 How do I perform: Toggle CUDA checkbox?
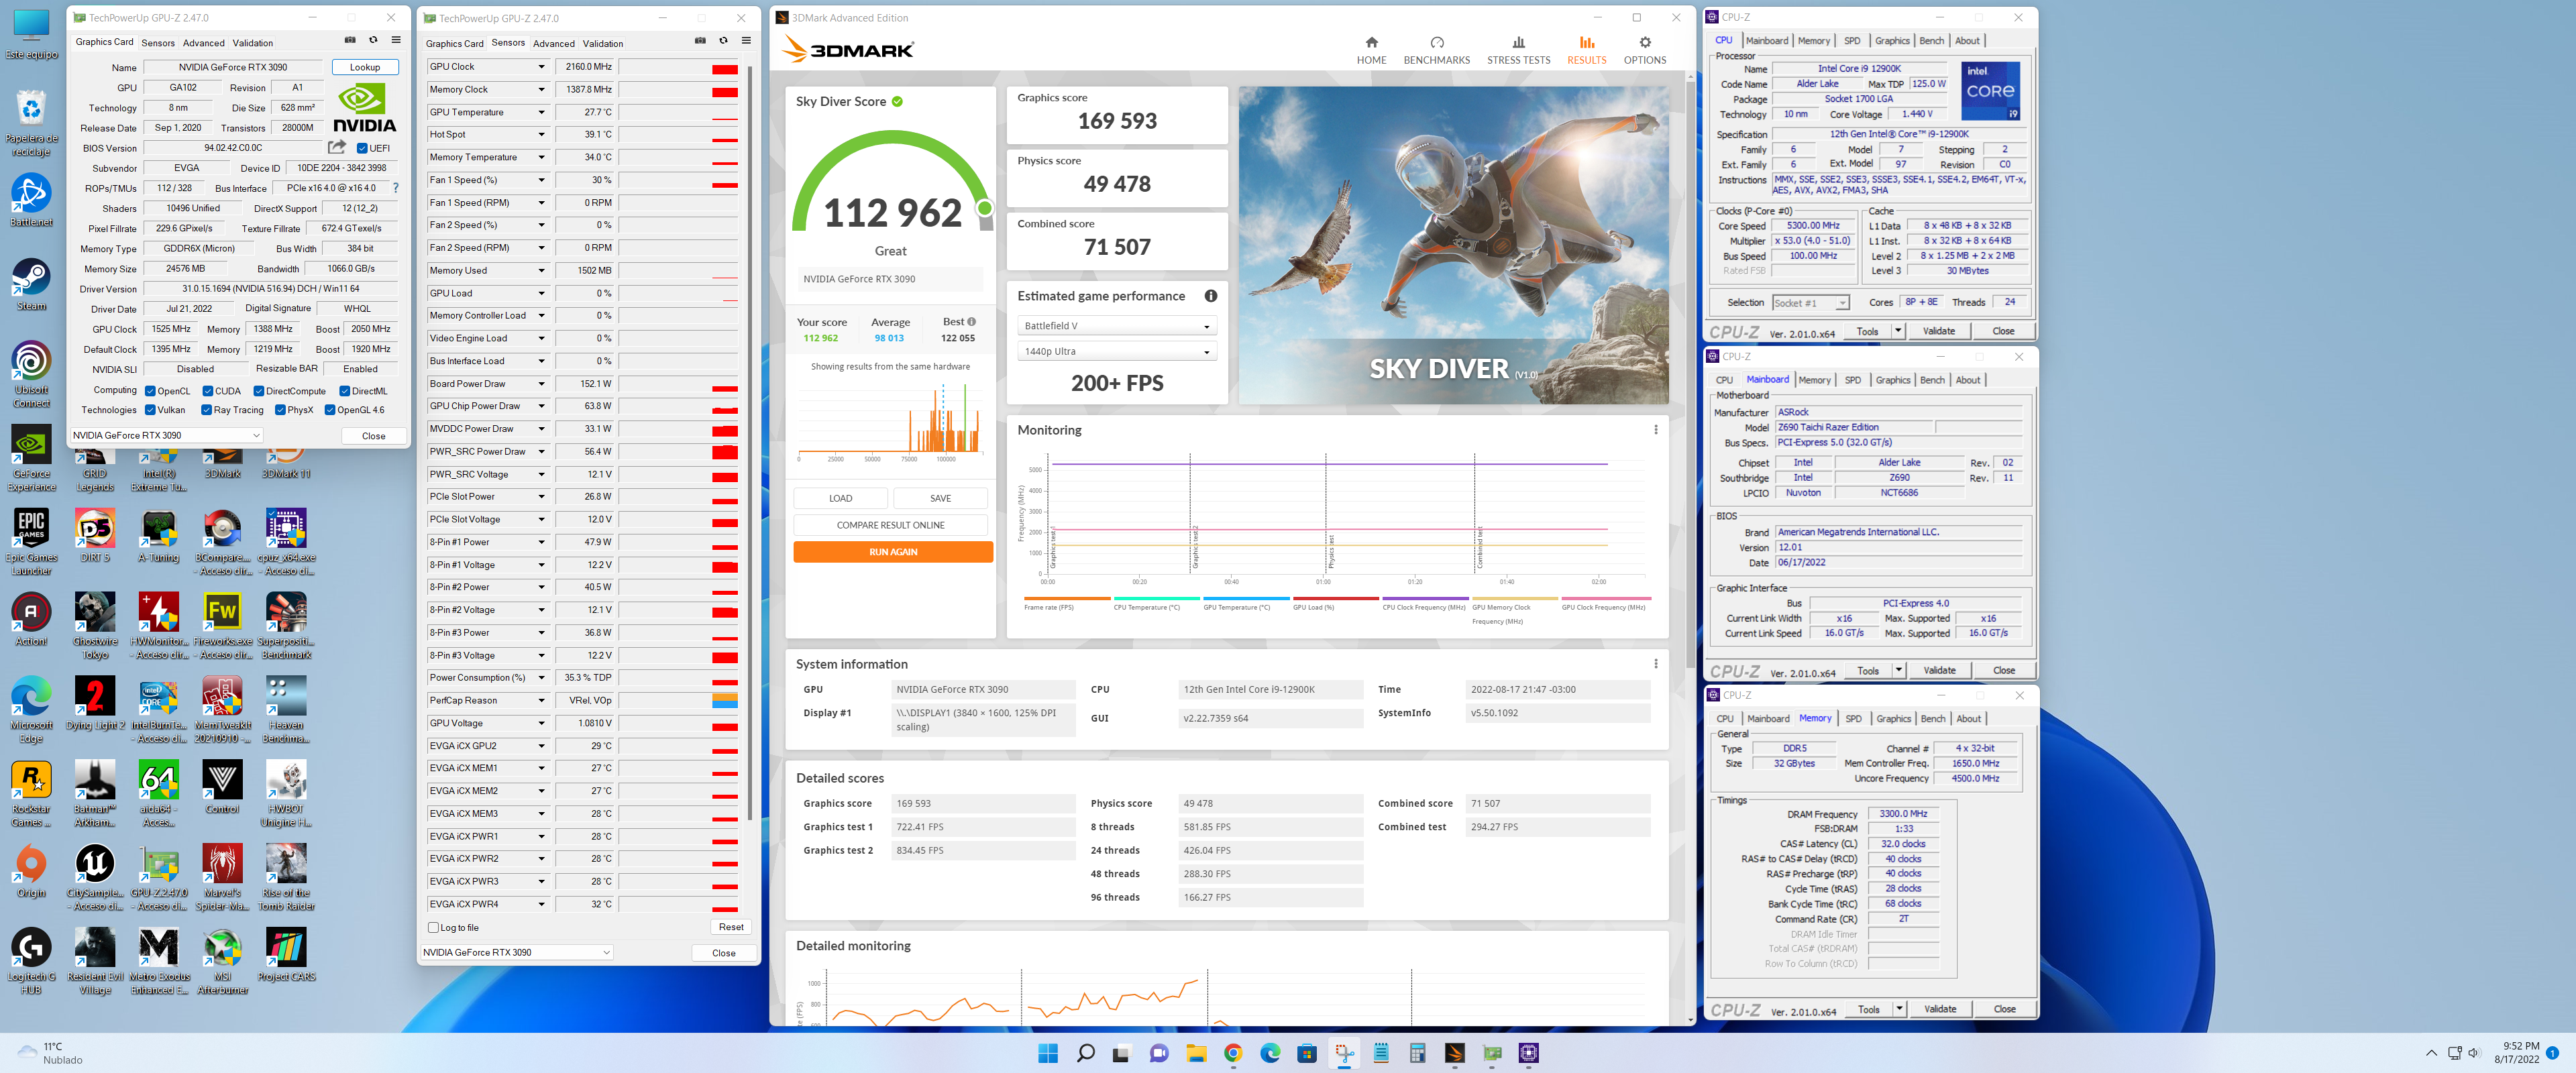click(x=208, y=391)
